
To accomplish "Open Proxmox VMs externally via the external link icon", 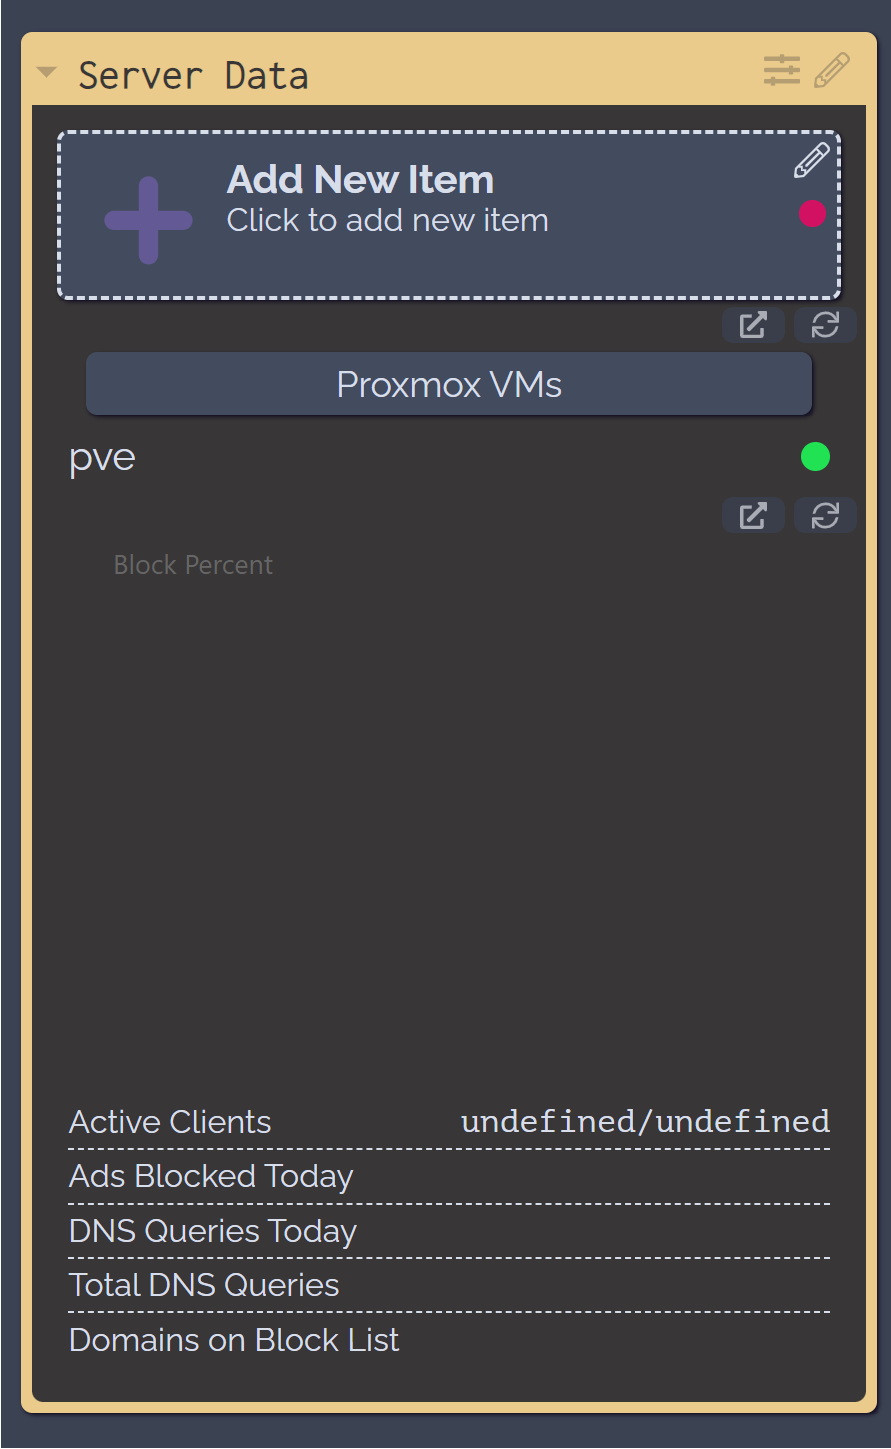I will 753,324.
